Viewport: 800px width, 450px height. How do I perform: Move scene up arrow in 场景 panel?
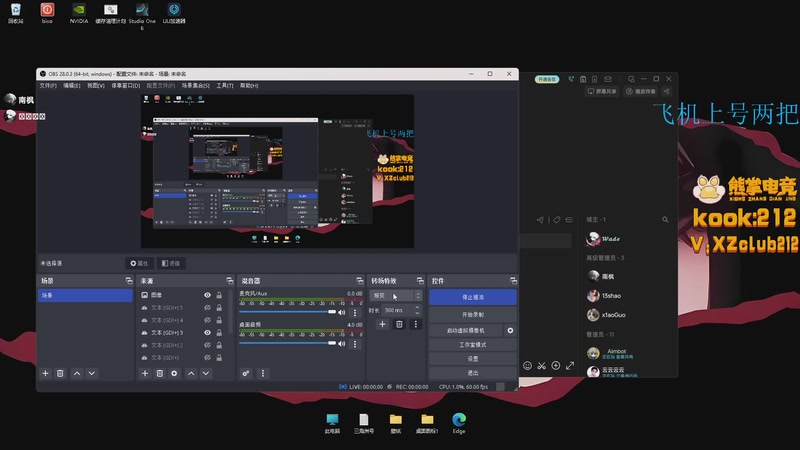click(77, 373)
